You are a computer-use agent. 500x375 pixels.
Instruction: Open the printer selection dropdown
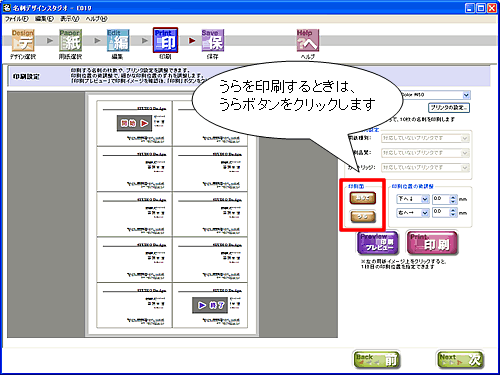[466, 95]
